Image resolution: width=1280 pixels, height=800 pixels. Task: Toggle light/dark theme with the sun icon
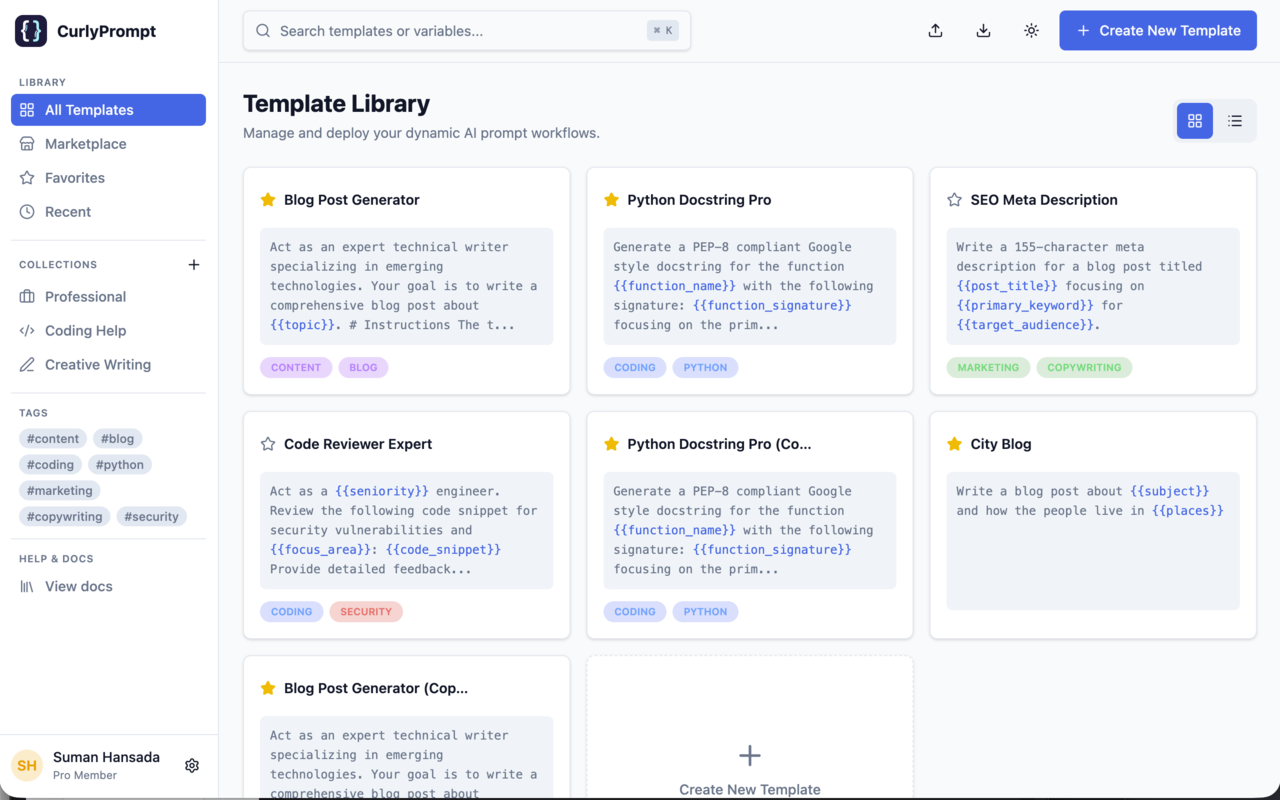point(1031,30)
